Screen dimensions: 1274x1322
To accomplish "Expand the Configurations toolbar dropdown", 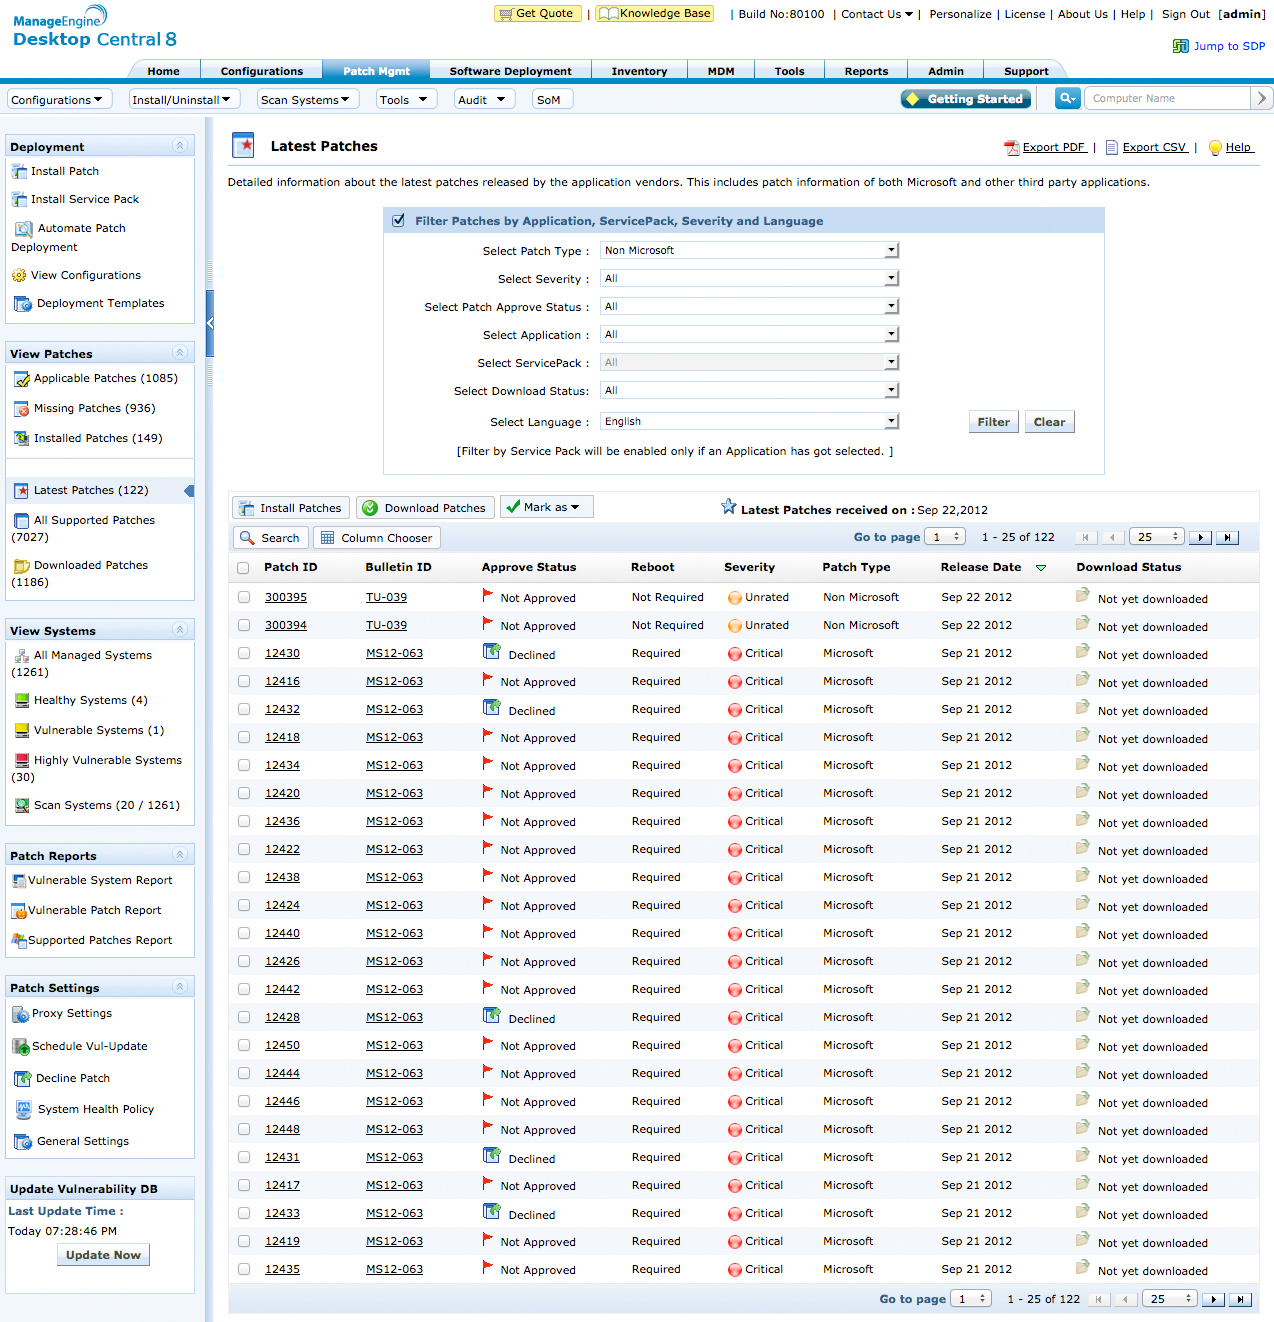I will coord(60,99).
